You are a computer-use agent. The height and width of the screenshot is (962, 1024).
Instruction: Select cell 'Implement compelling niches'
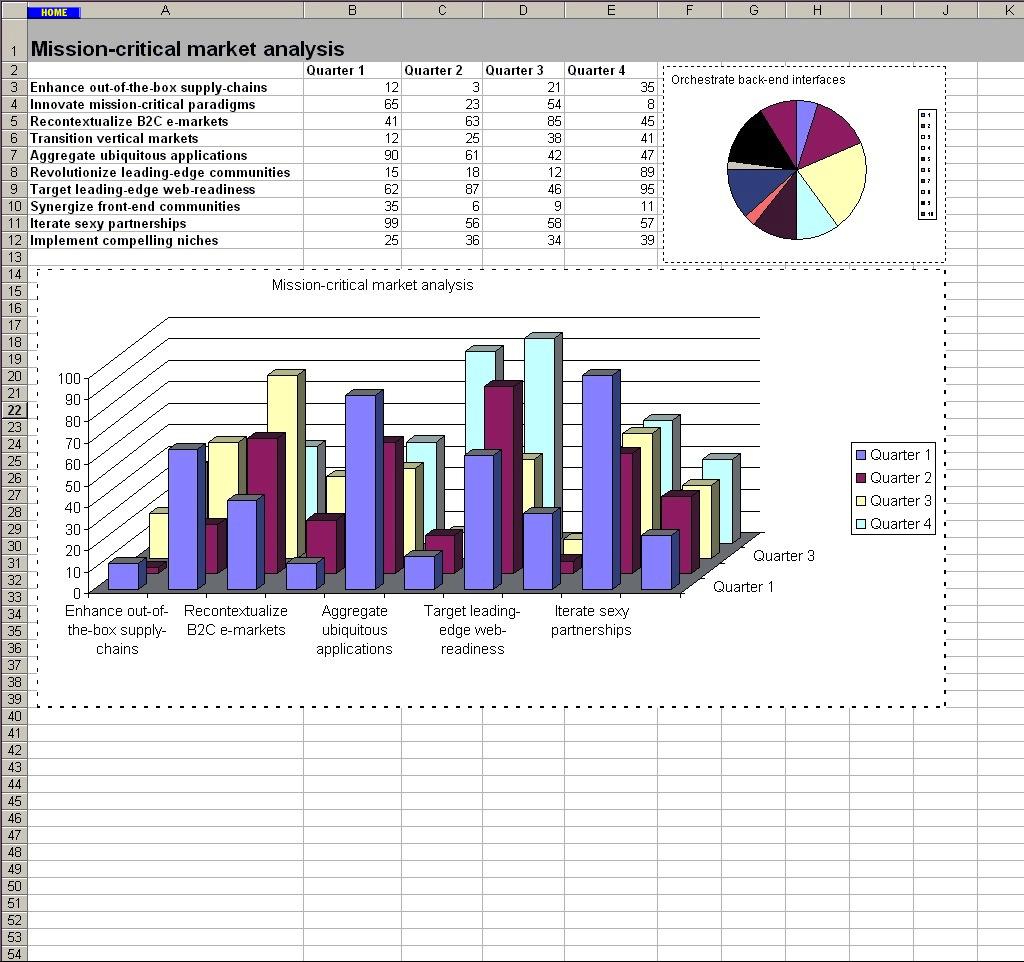pos(165,240)
